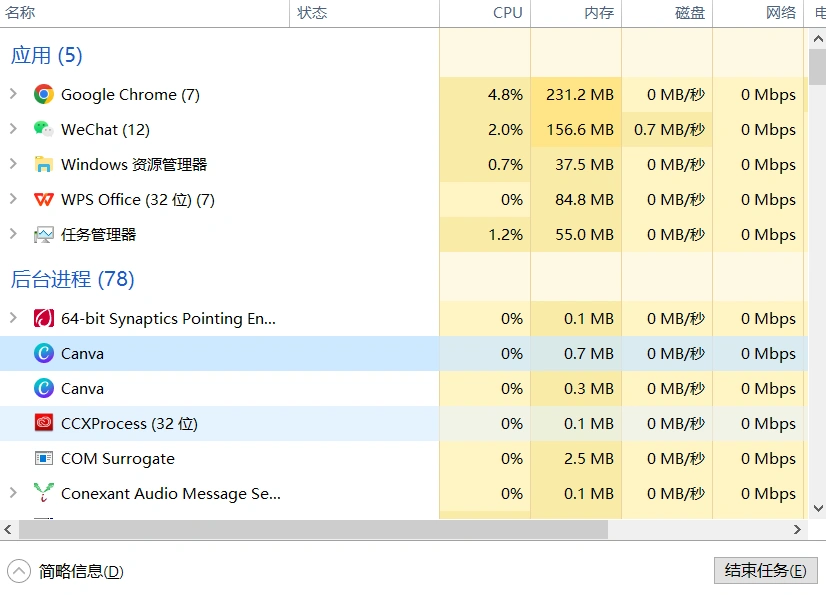This screenshot has height=595, width=826.
Task: Sort by CPU column header
Action: (x=507, y=13)
